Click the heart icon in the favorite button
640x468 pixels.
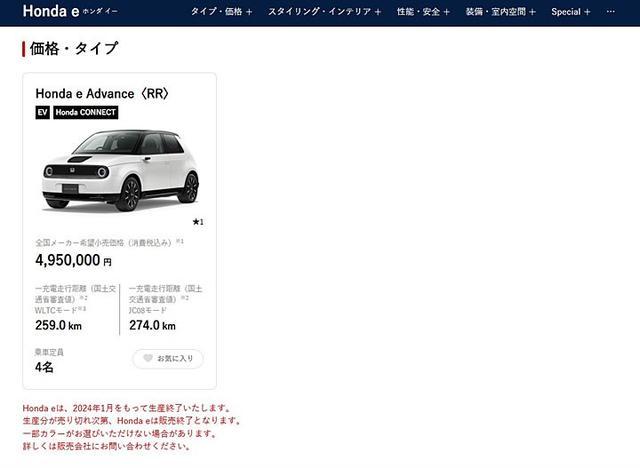point(148,358)
